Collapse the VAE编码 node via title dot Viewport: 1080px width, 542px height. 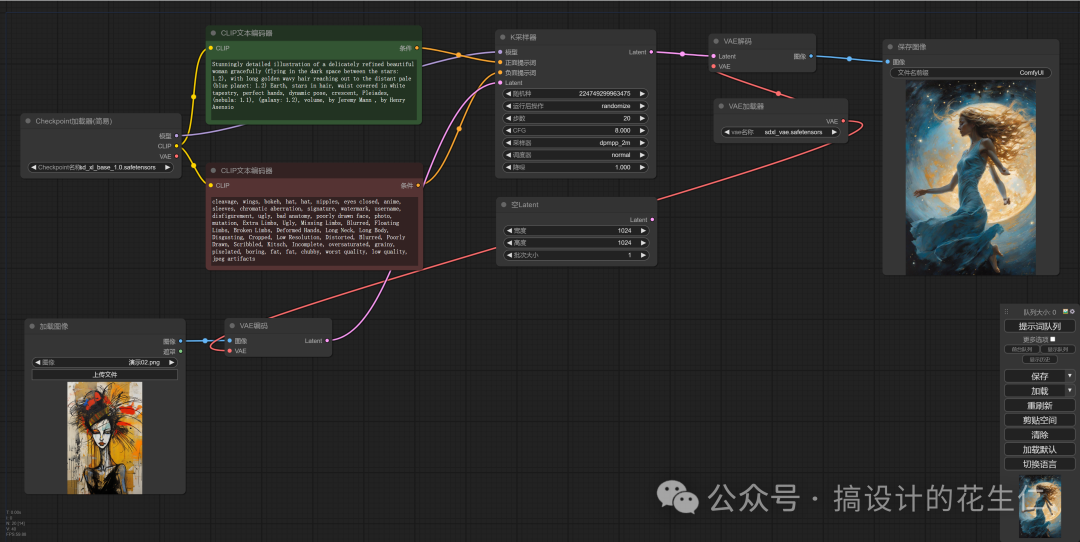232,326
